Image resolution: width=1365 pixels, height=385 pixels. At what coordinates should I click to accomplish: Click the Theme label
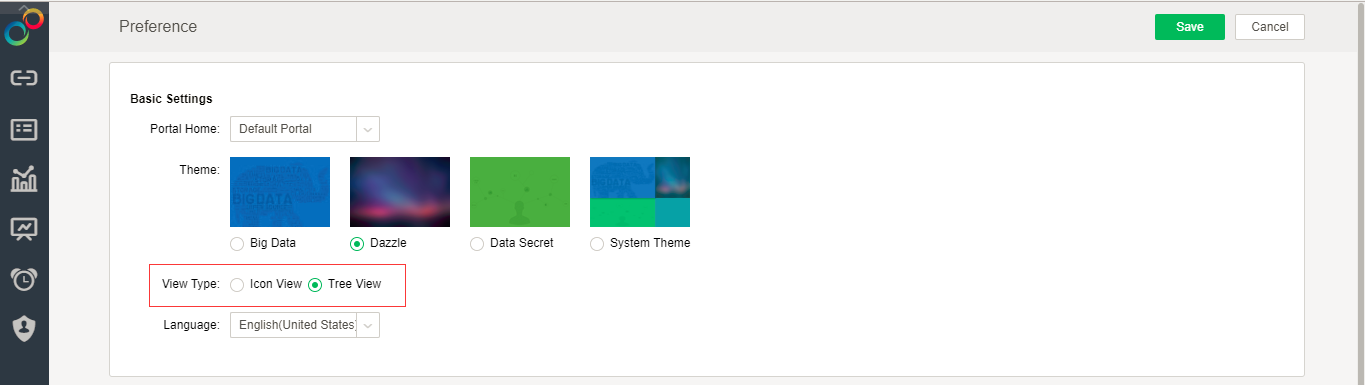(199, 169)
